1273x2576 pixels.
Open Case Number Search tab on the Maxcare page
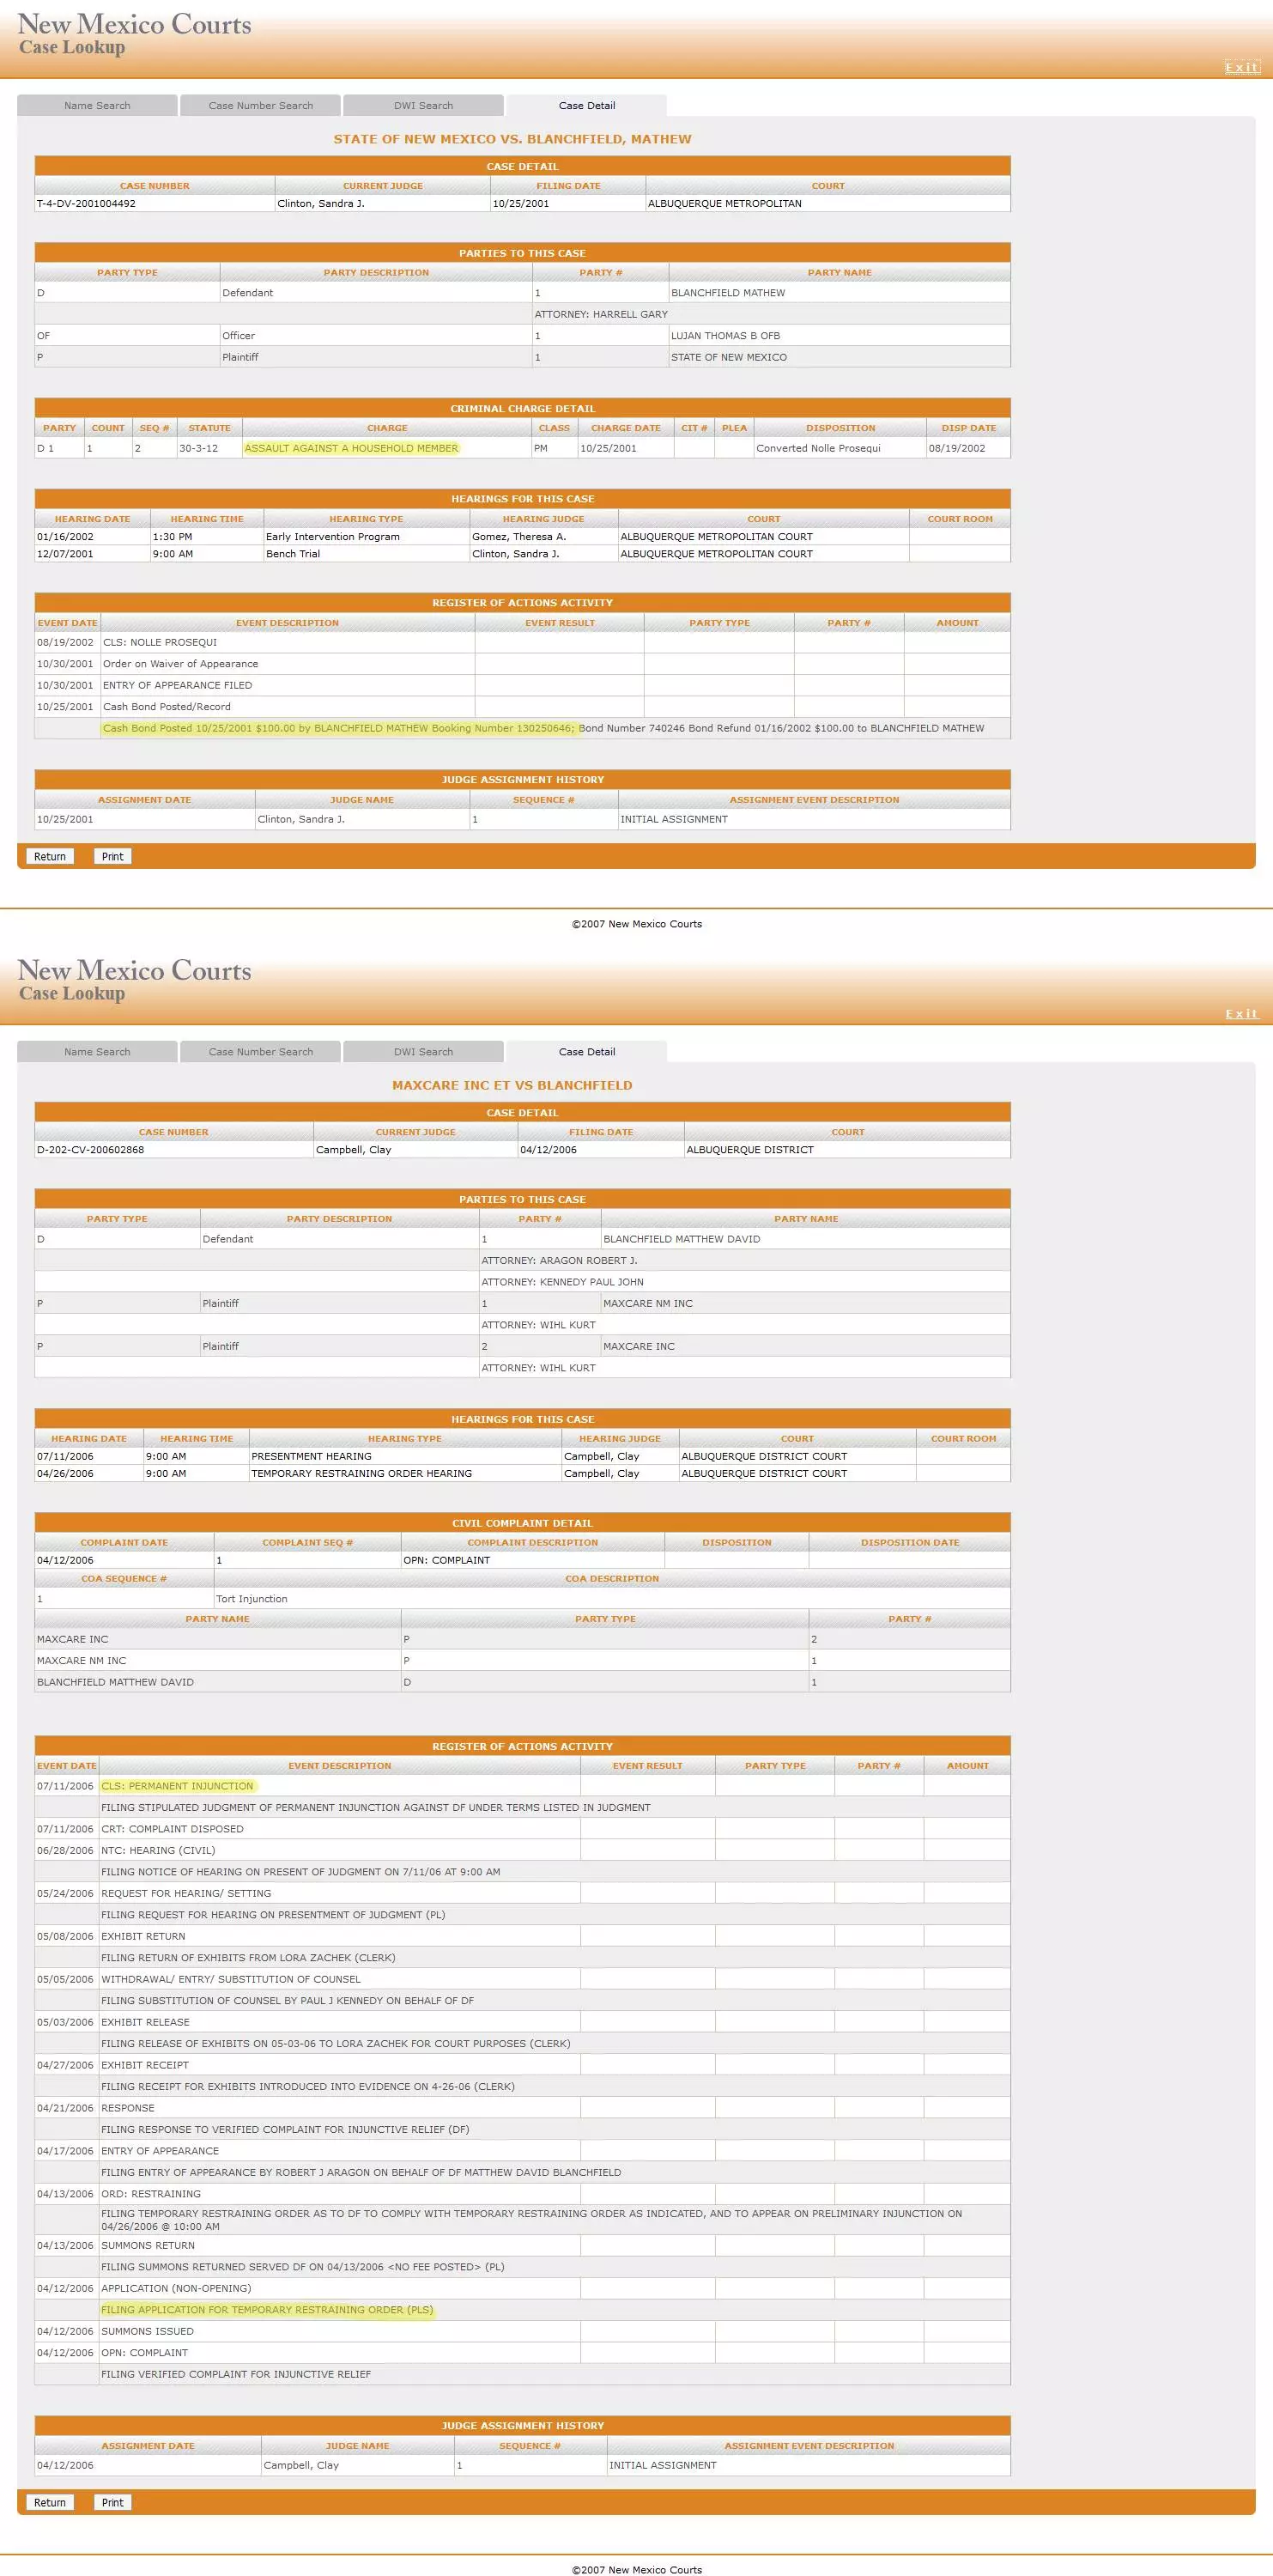coord(260,1051)
